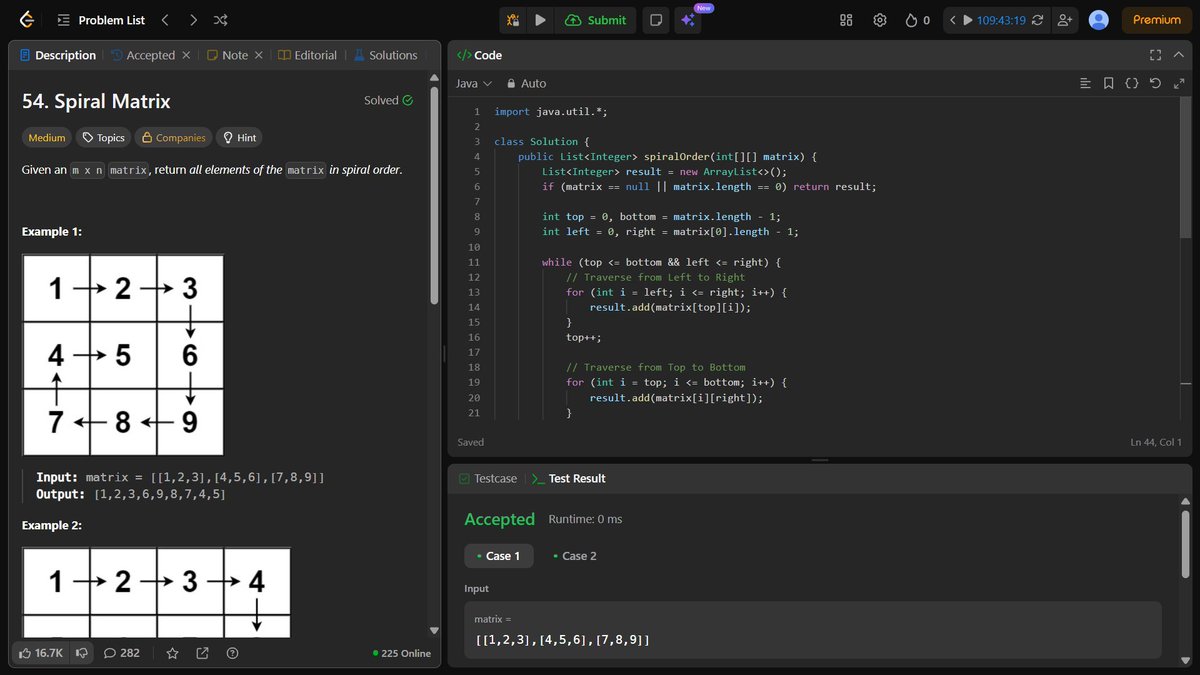Start the timer play button
This screenshot has height=675, width=1200.
click(967, 20)
